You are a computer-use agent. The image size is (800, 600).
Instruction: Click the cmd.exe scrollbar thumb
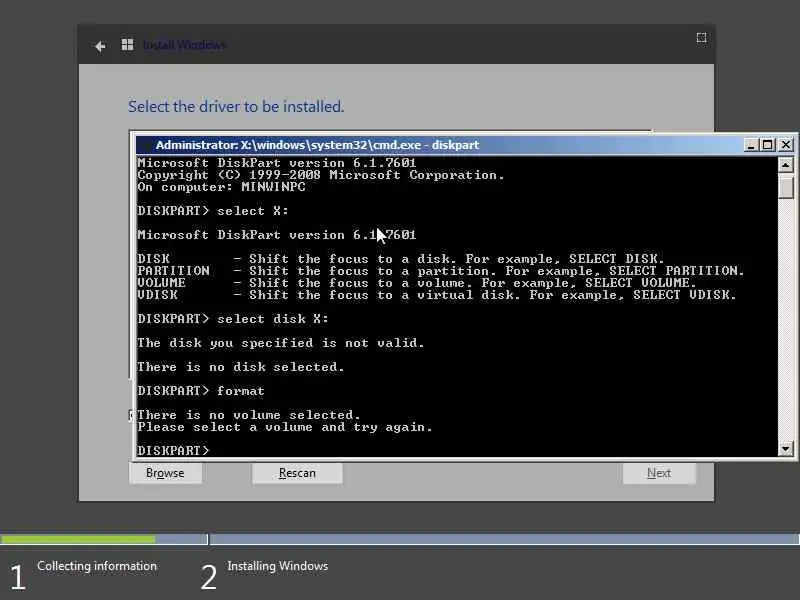(x=786, y=186)
